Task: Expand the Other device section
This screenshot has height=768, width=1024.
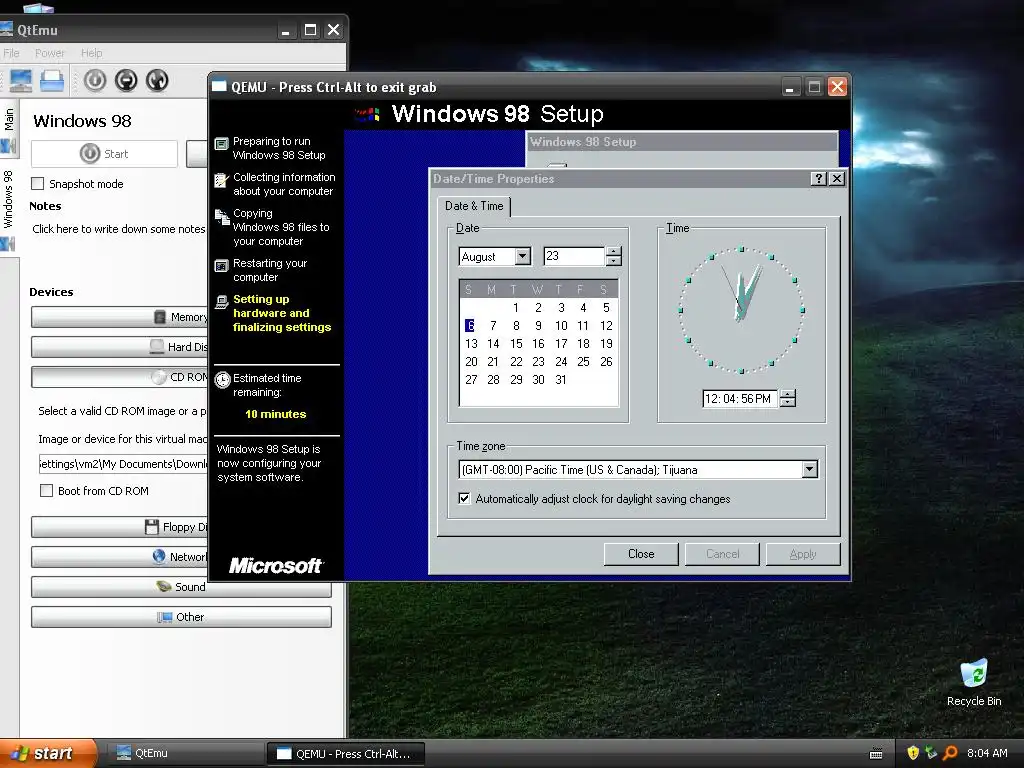Action: pyautogui.click(x=181, y=617)
